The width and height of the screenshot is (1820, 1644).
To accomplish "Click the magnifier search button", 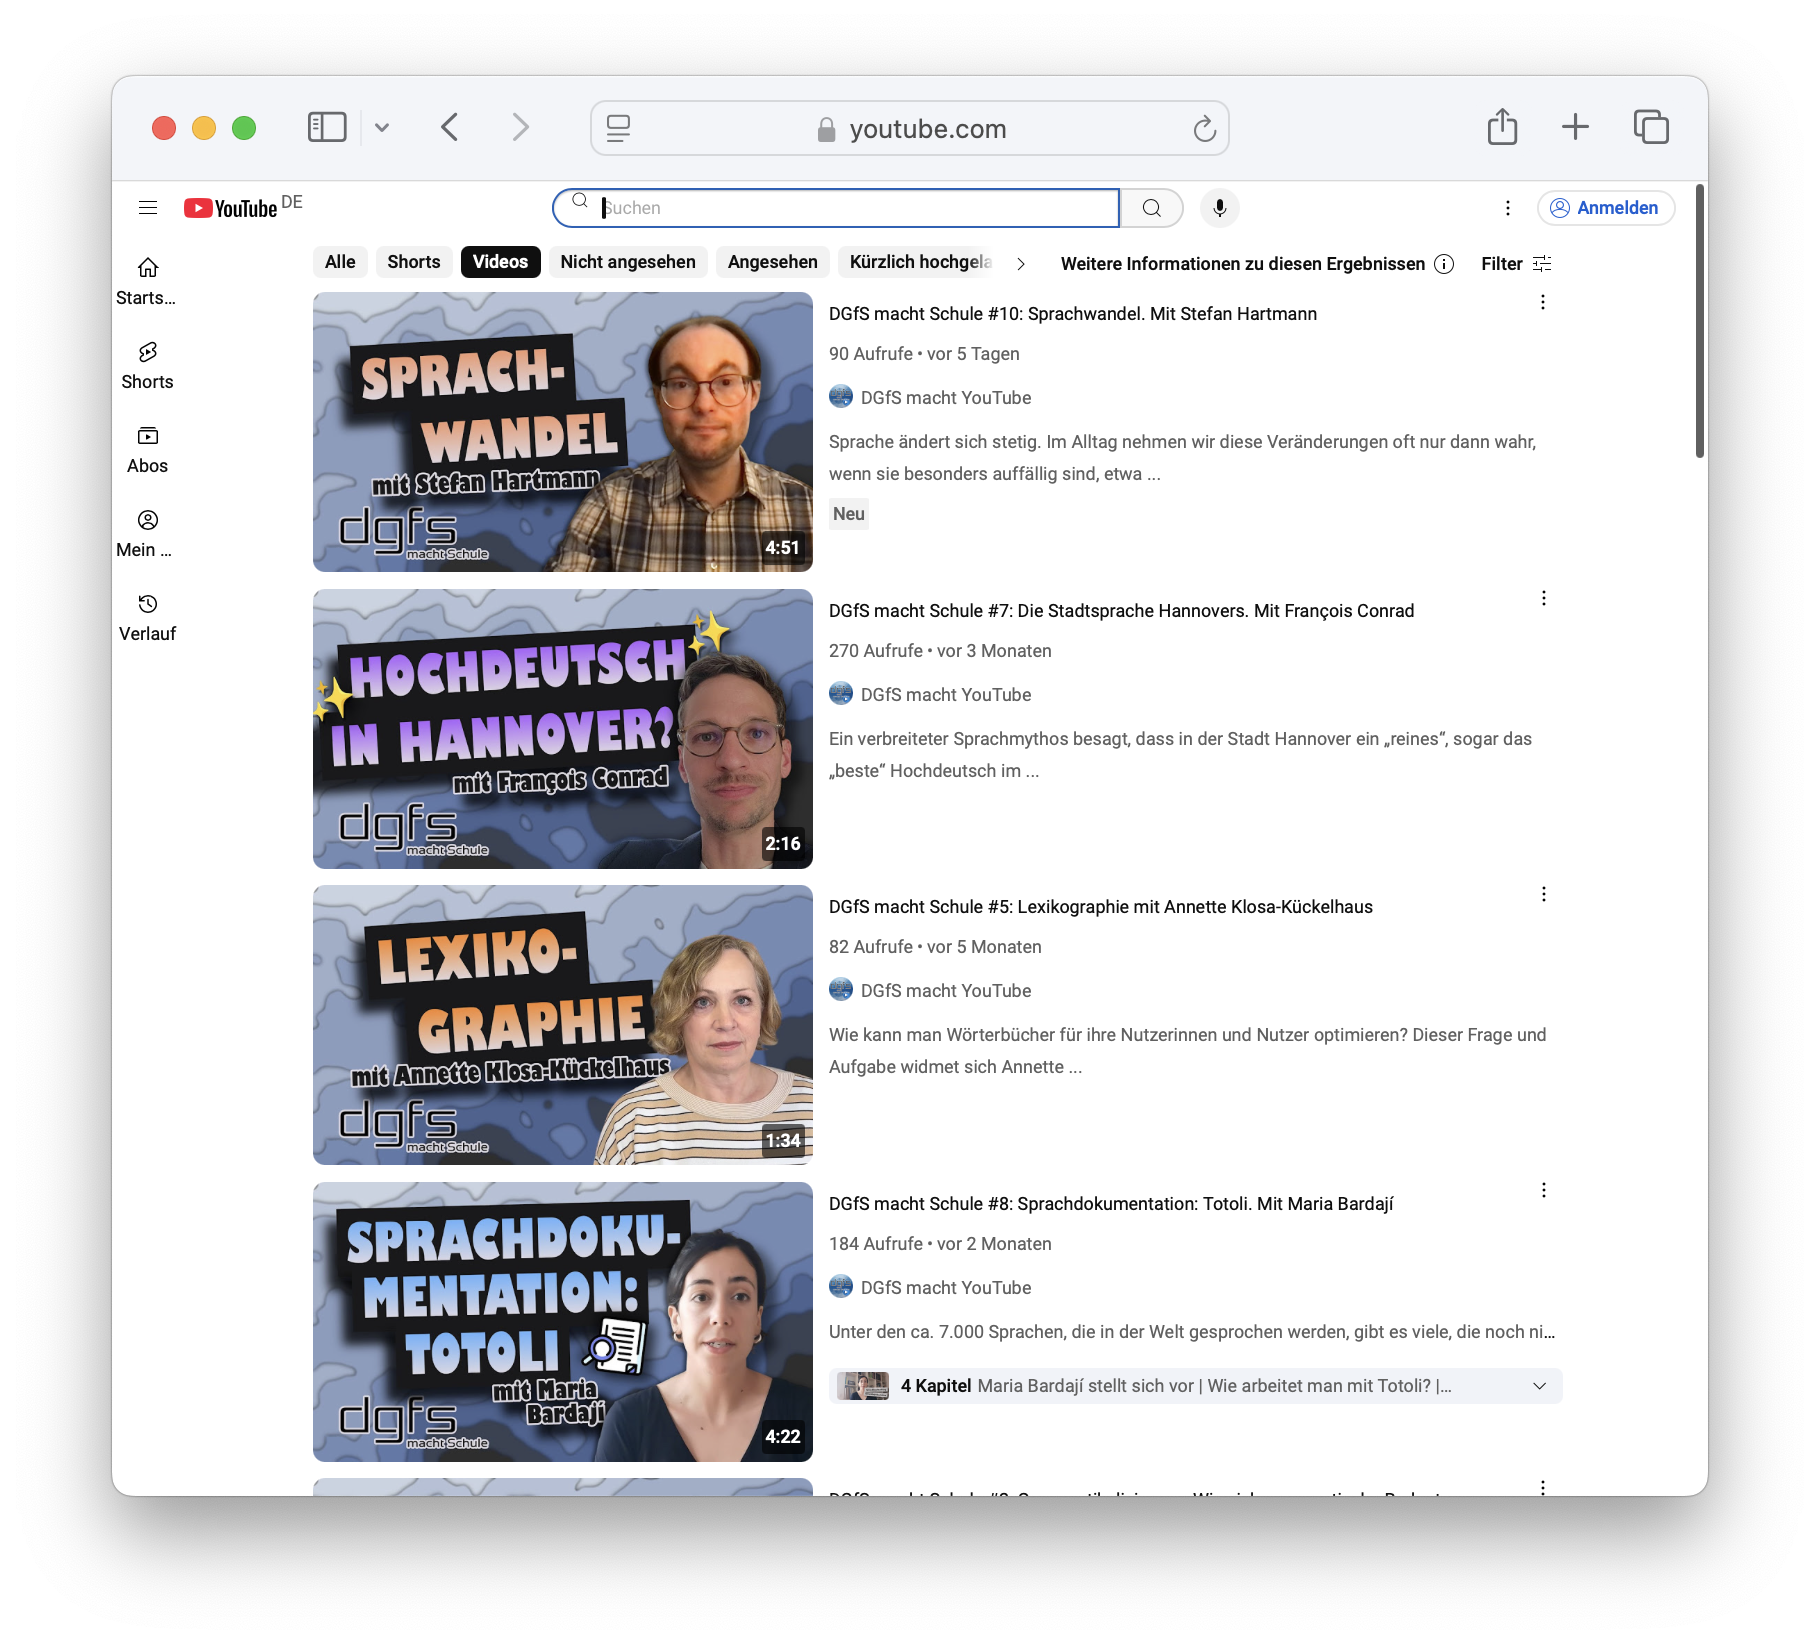I will click(x=1152, y=208).
